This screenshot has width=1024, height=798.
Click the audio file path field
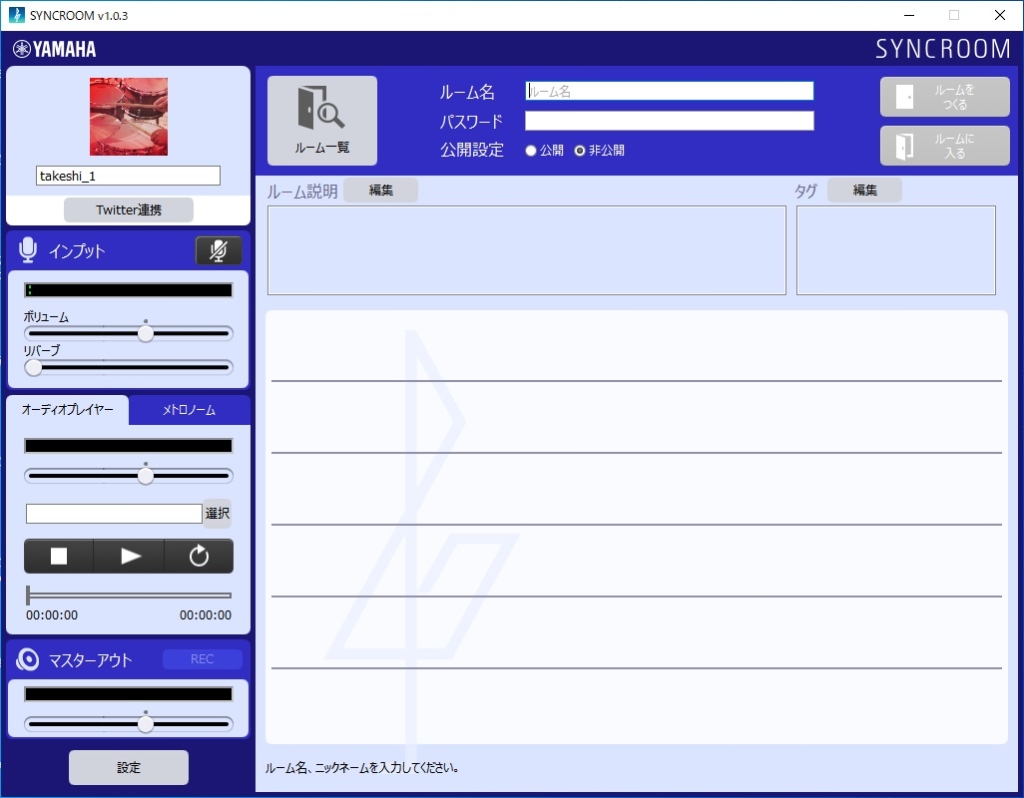point(114,513)
